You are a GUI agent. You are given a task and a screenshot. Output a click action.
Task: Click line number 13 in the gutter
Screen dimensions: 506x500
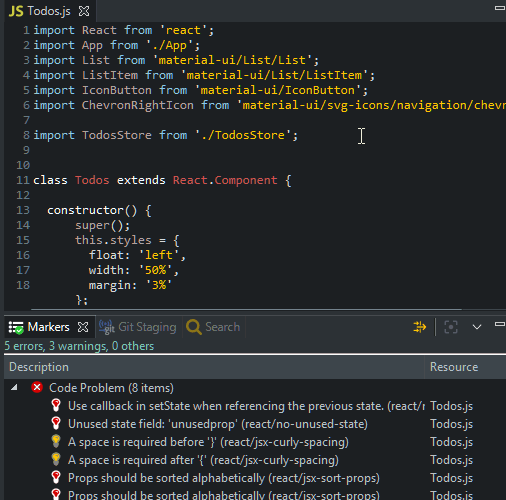click(23, 210)
